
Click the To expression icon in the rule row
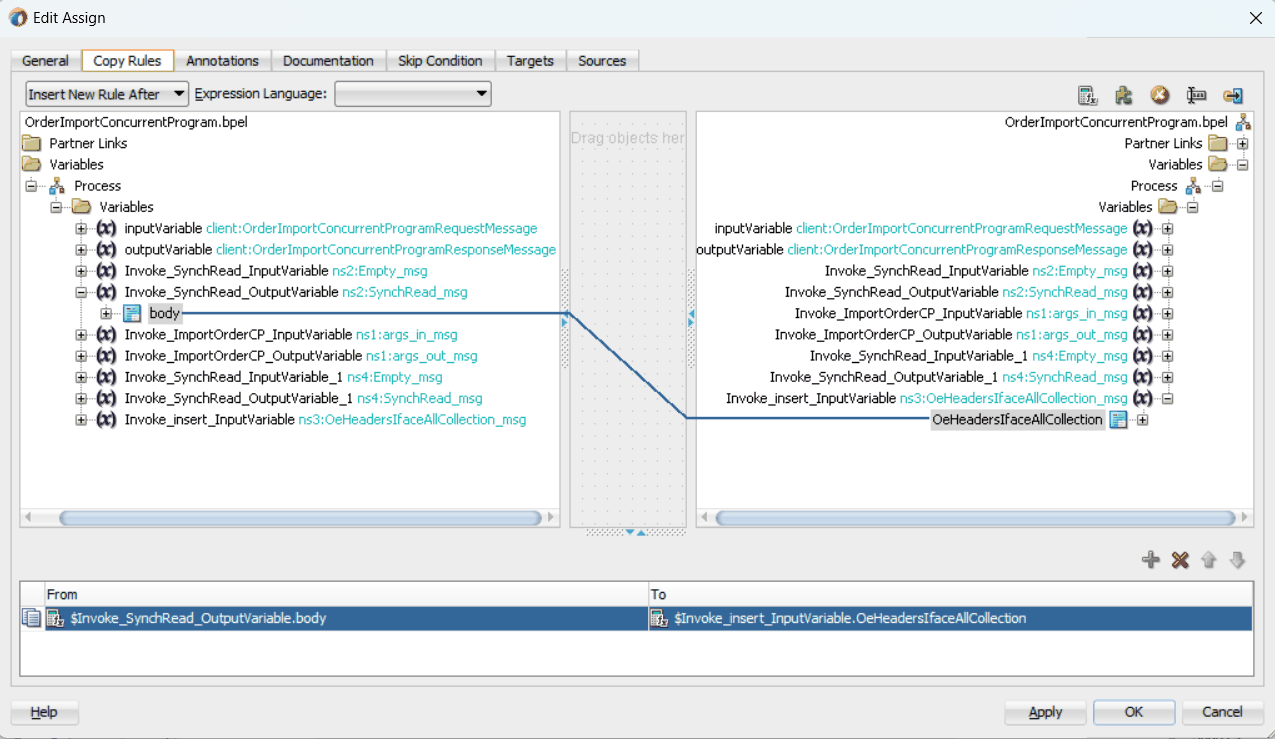click(x=660, y=619)
